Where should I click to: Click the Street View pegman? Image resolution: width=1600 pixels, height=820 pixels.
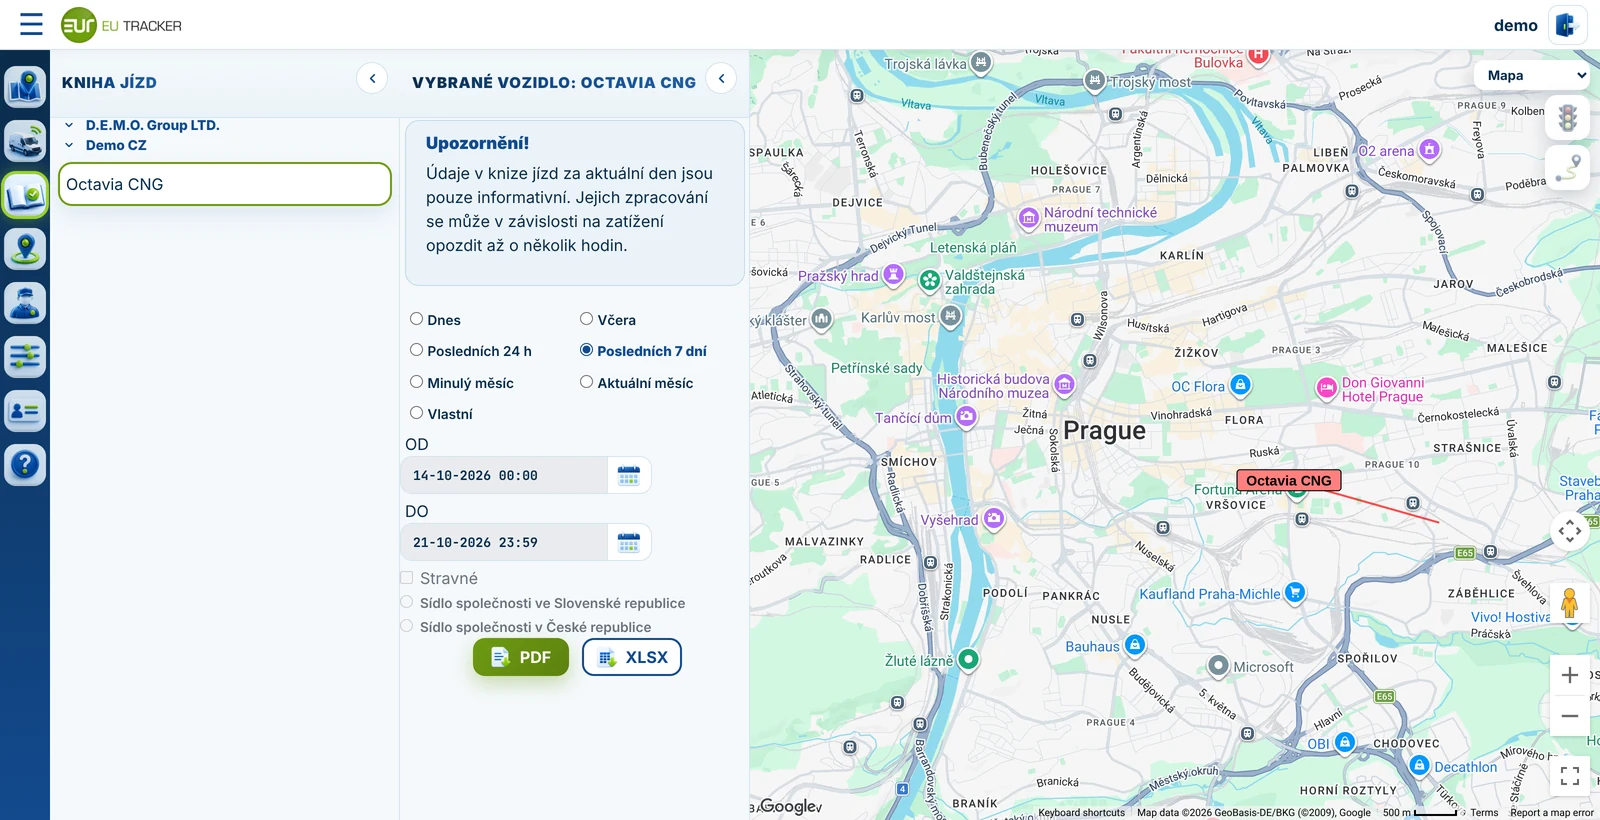pos(1570,603)
